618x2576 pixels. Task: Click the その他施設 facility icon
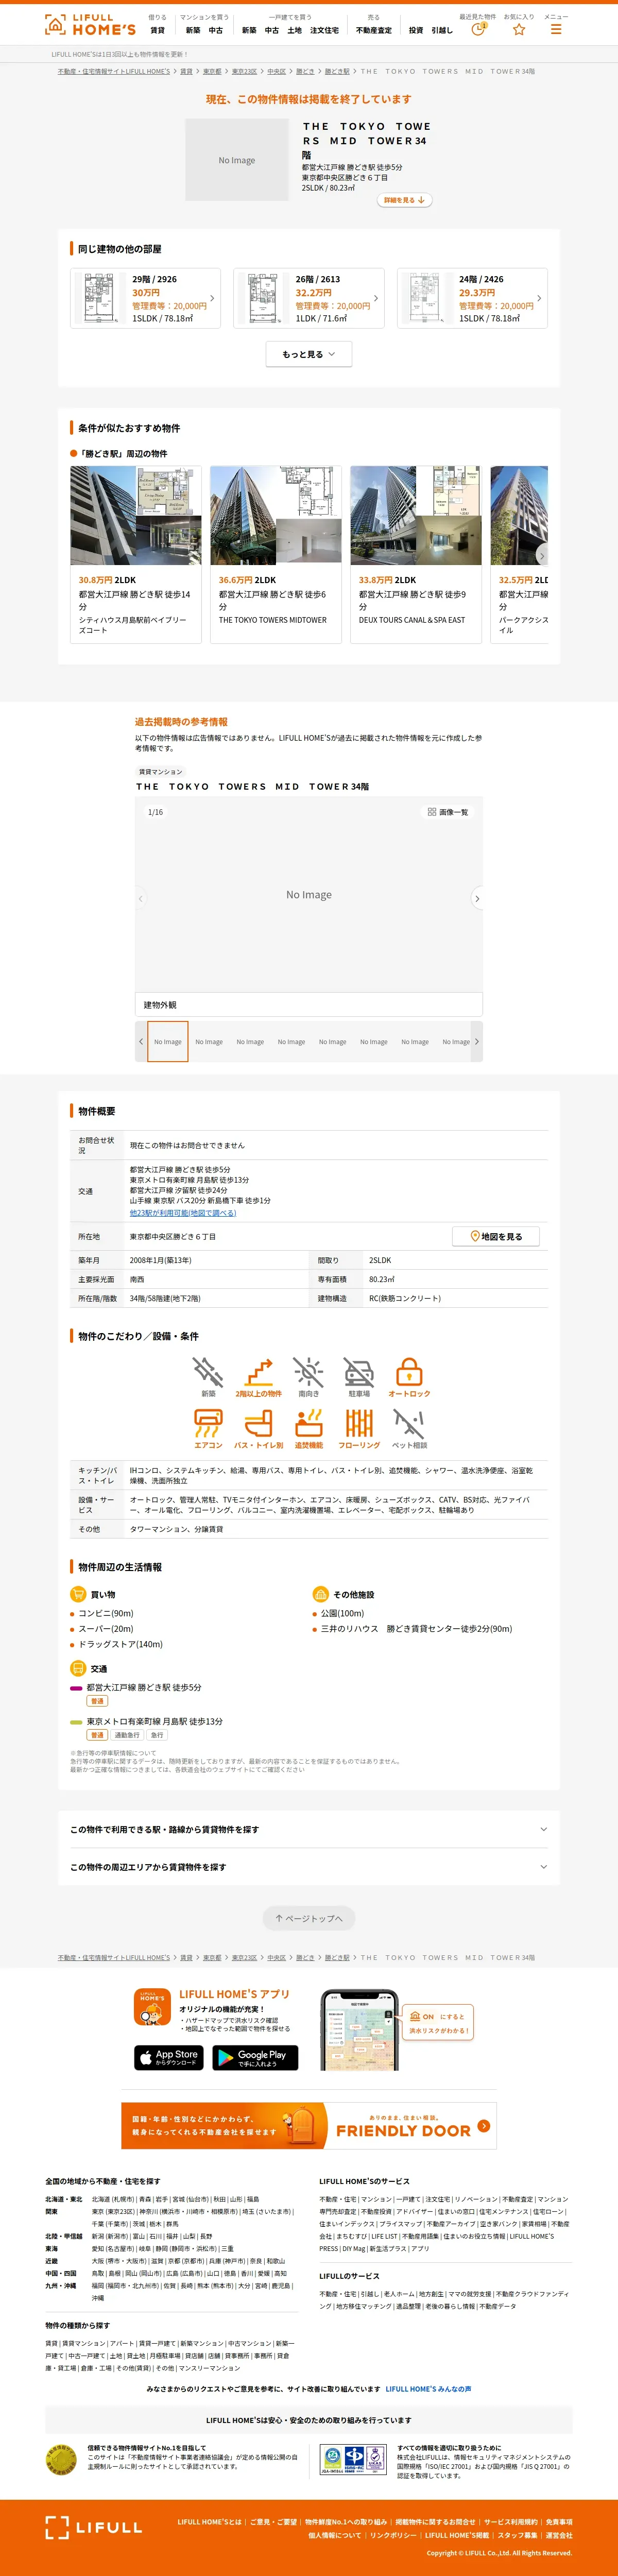click(x=320, y=1594)
